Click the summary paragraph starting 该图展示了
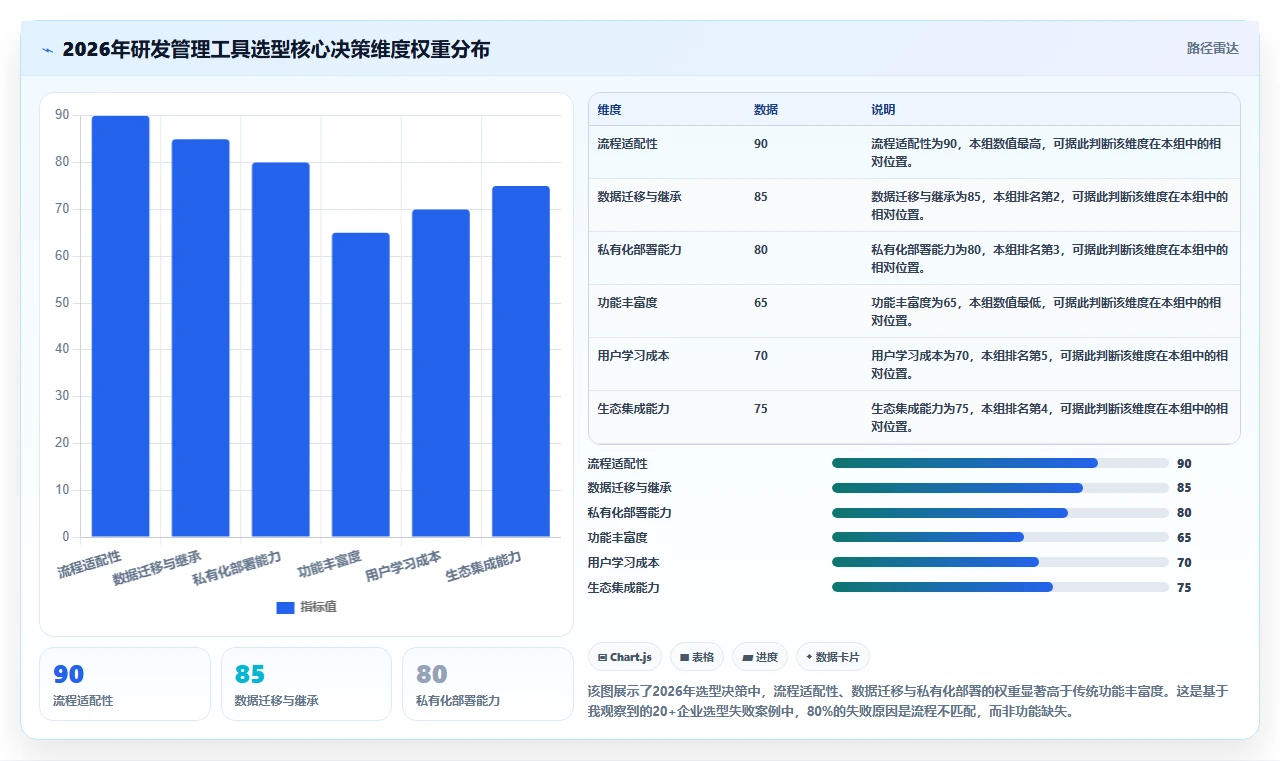1280x761 pixels. 908,702
